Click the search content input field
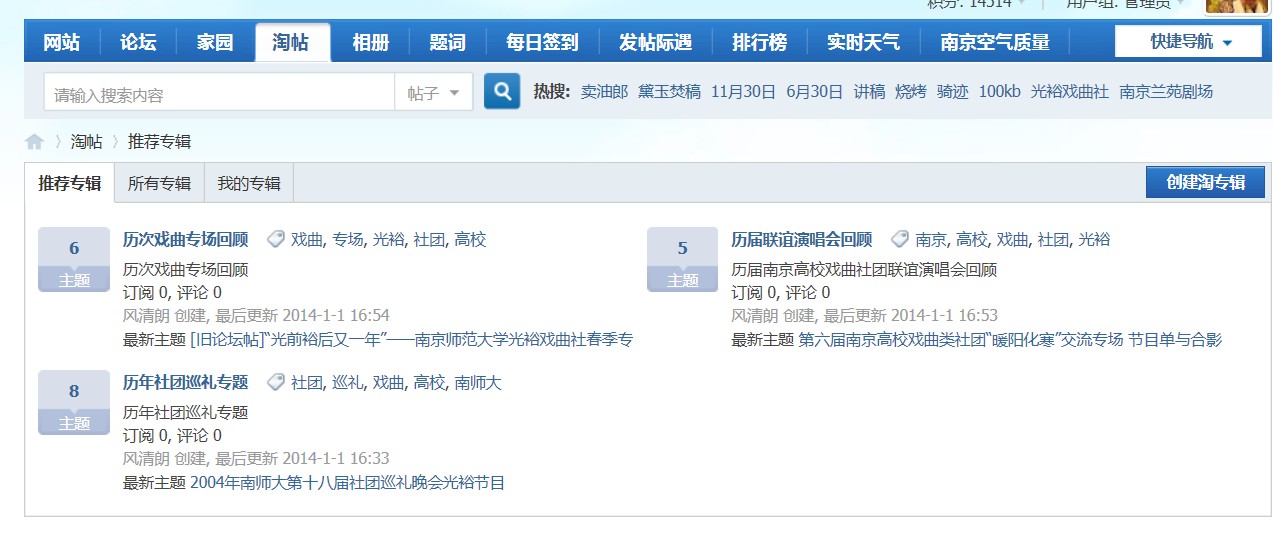 pyautogui.click(x=220, y=94)
